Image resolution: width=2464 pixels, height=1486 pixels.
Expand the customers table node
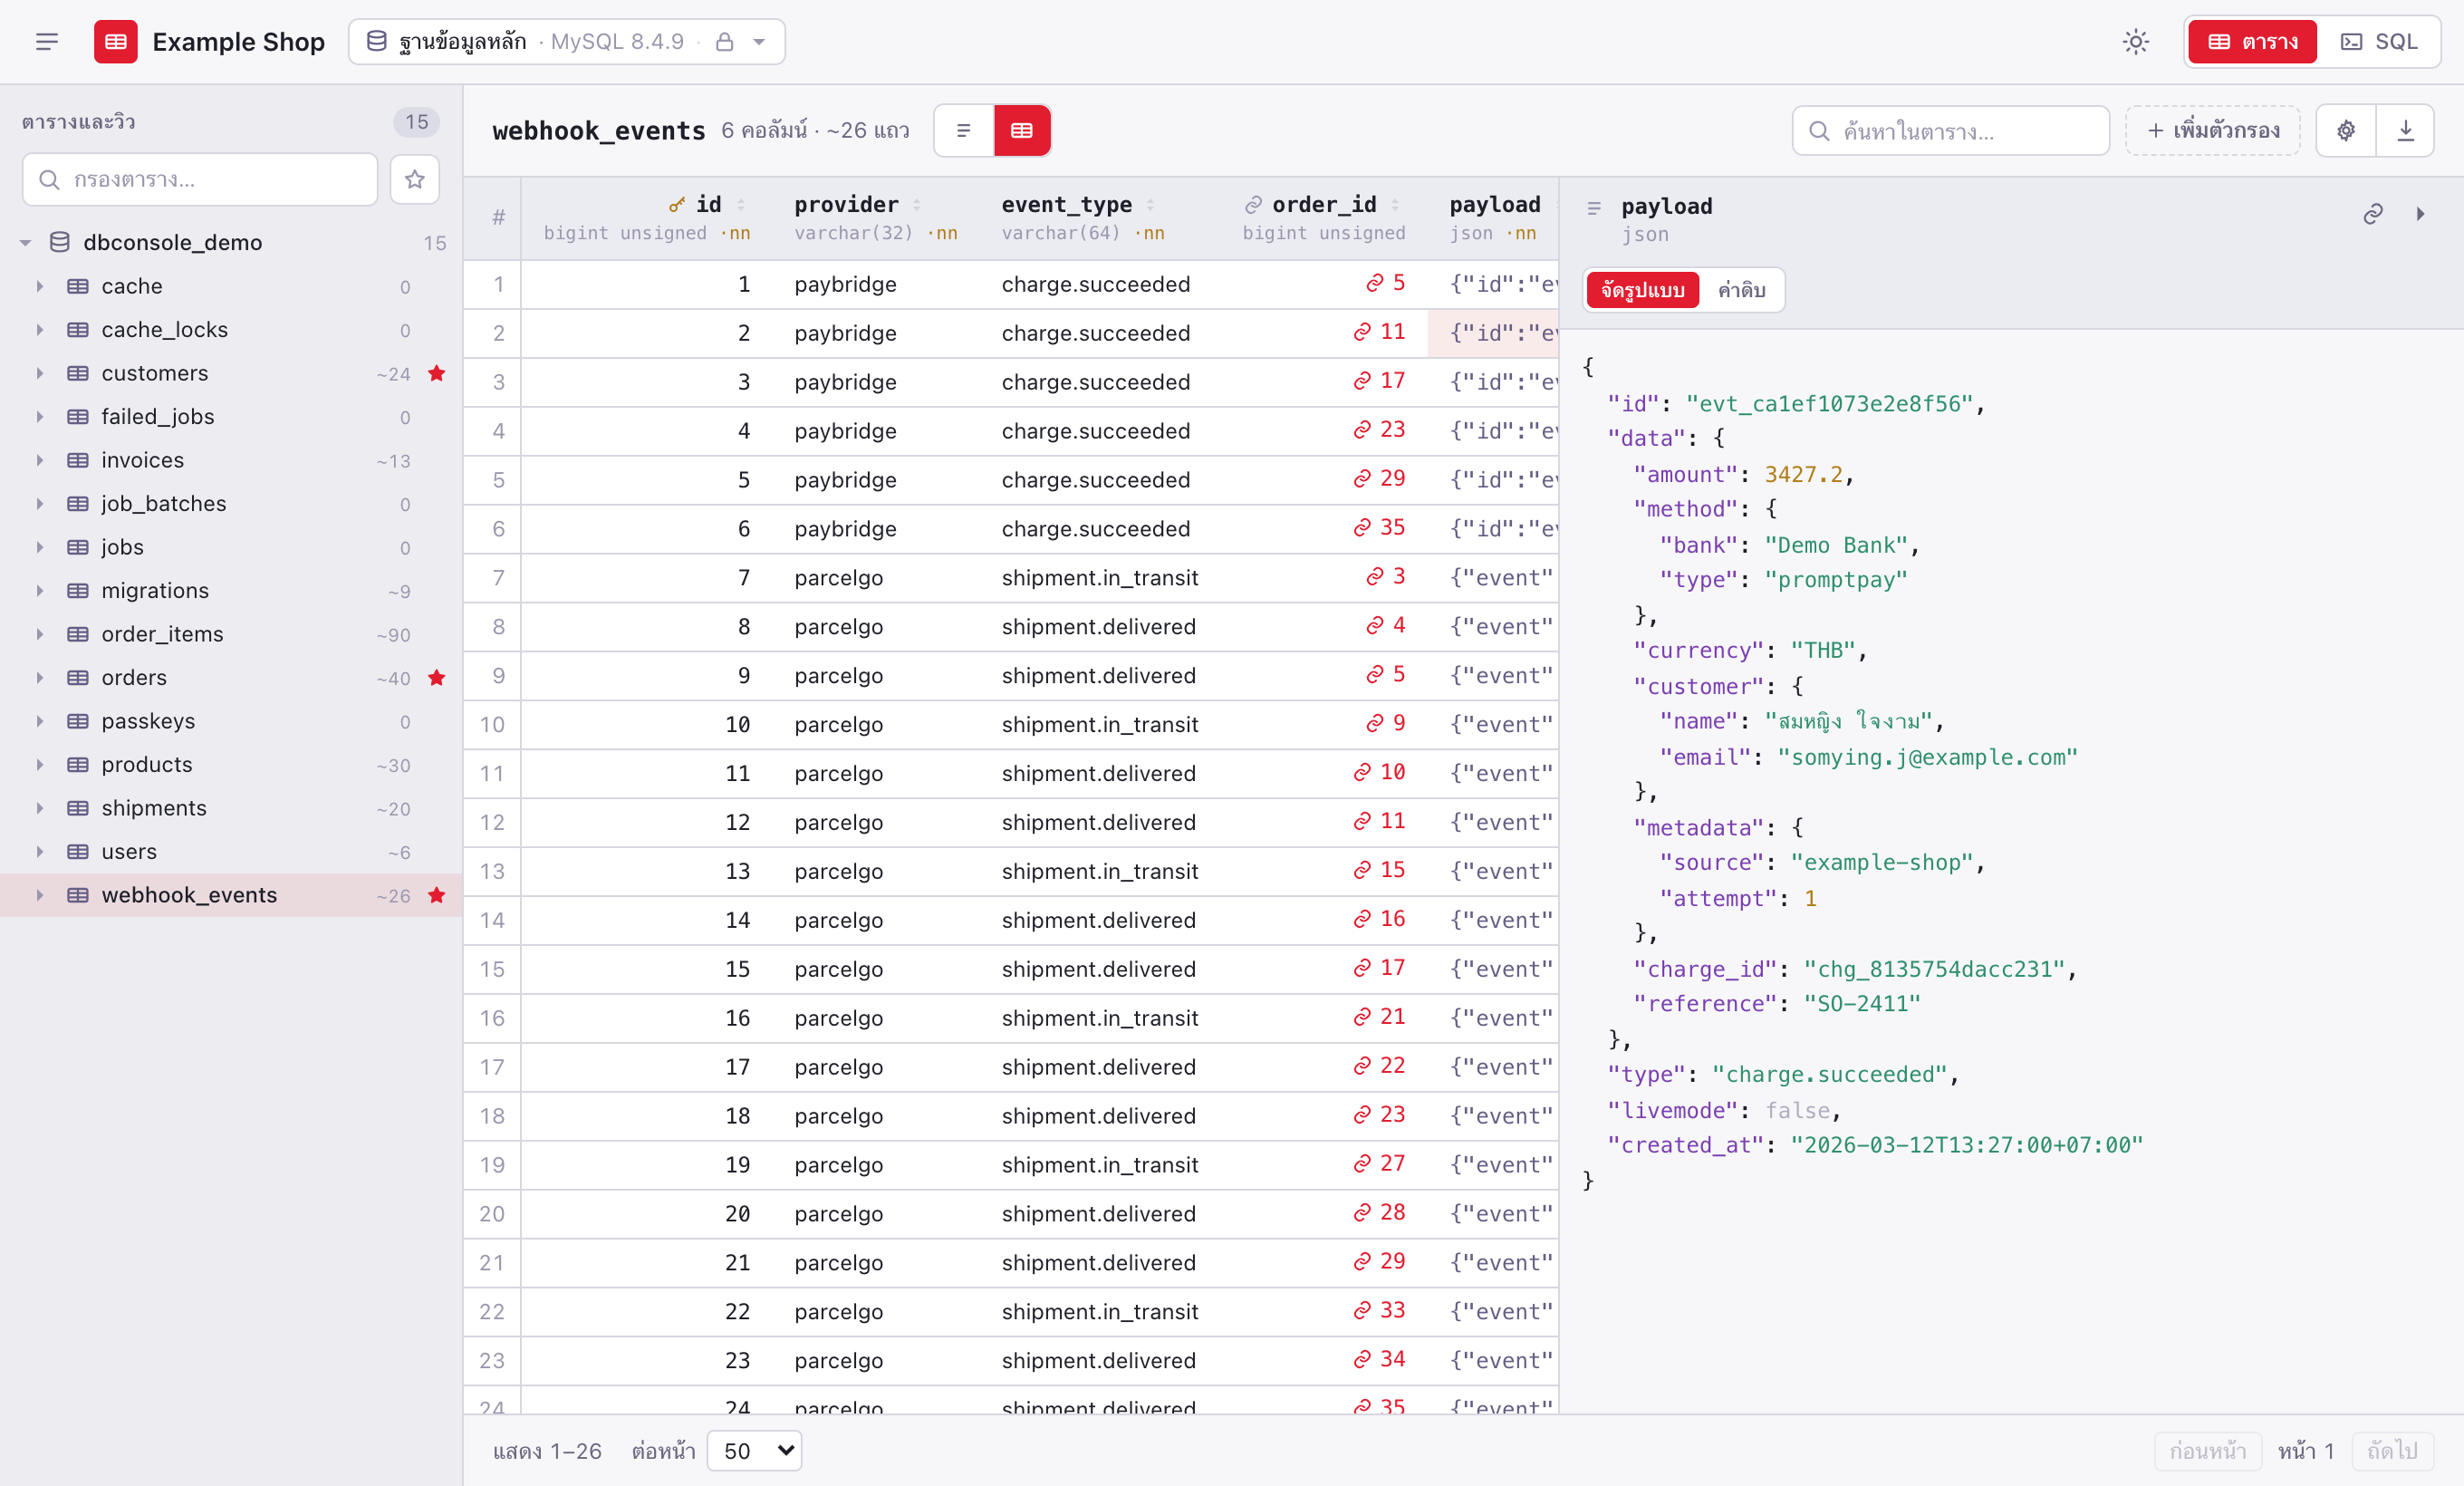coord(40,373)
